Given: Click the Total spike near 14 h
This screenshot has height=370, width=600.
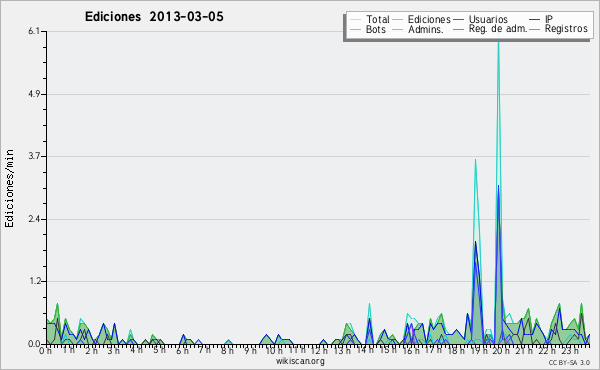Looking at the screenshot, I should pyautogui.click(x=370, y=305).
